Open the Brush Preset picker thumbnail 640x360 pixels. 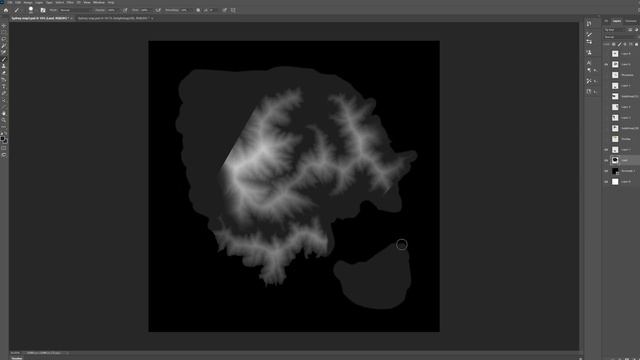31,10
